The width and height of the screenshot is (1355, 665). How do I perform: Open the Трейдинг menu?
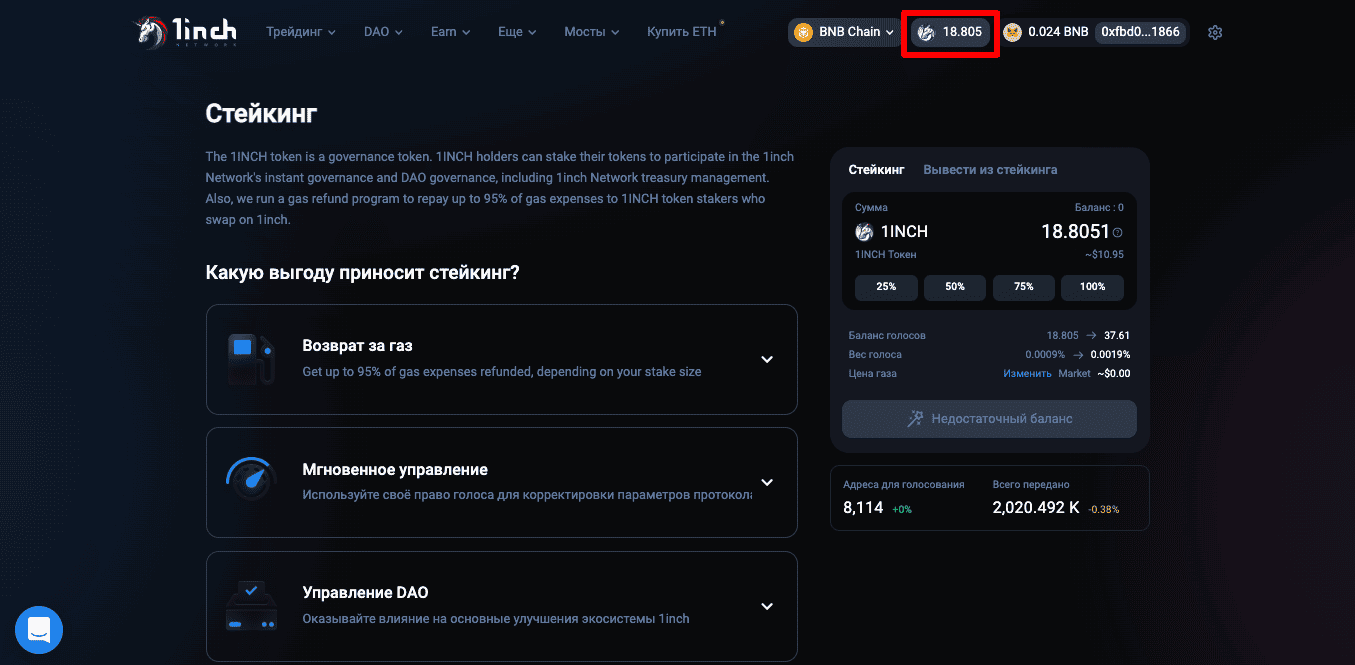point(301,32)
